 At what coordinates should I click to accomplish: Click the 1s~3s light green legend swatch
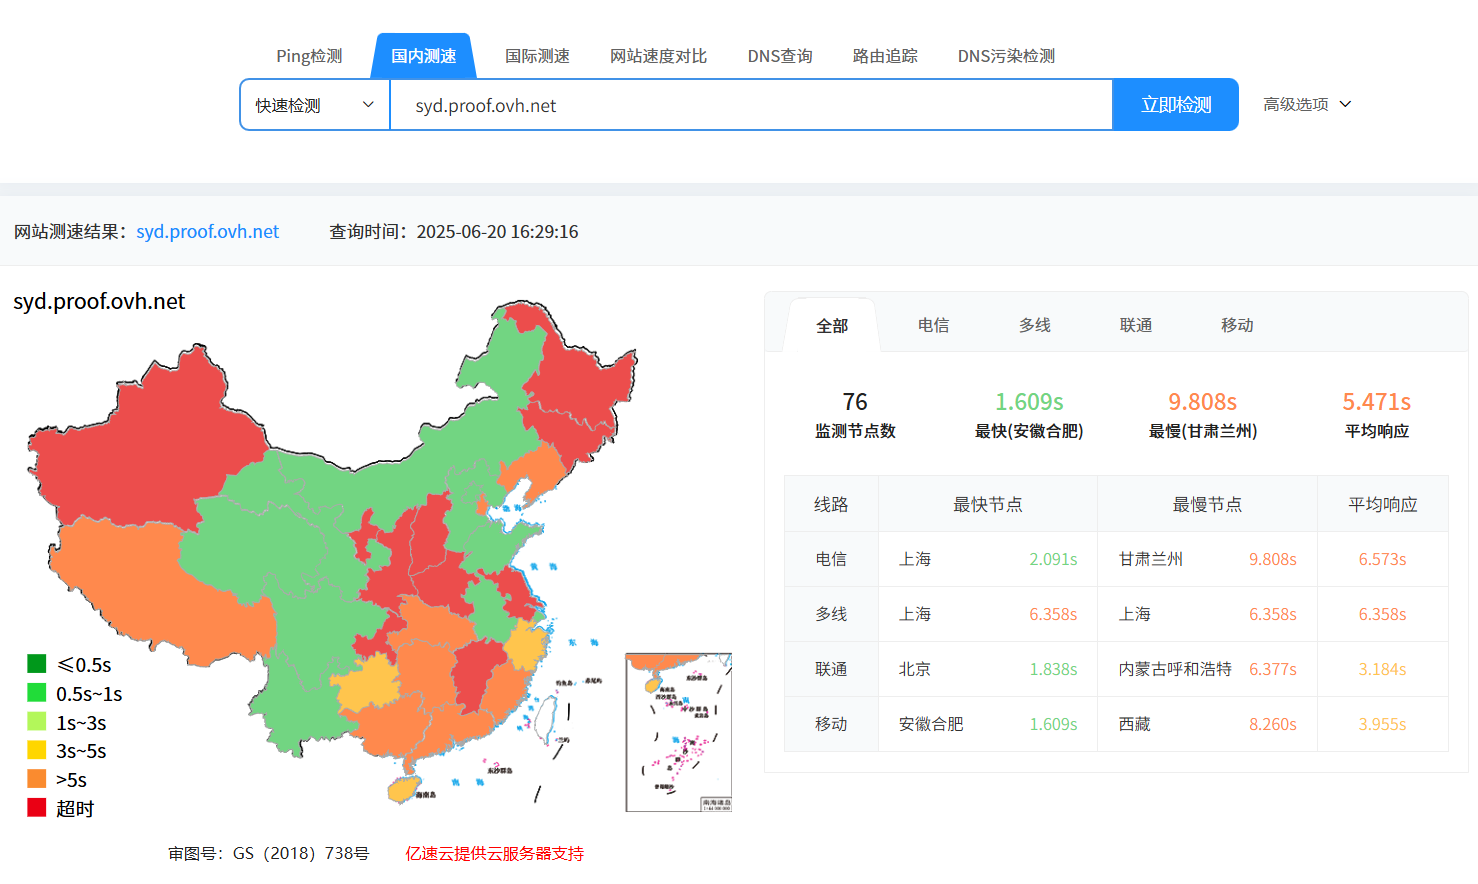[37, 722]
